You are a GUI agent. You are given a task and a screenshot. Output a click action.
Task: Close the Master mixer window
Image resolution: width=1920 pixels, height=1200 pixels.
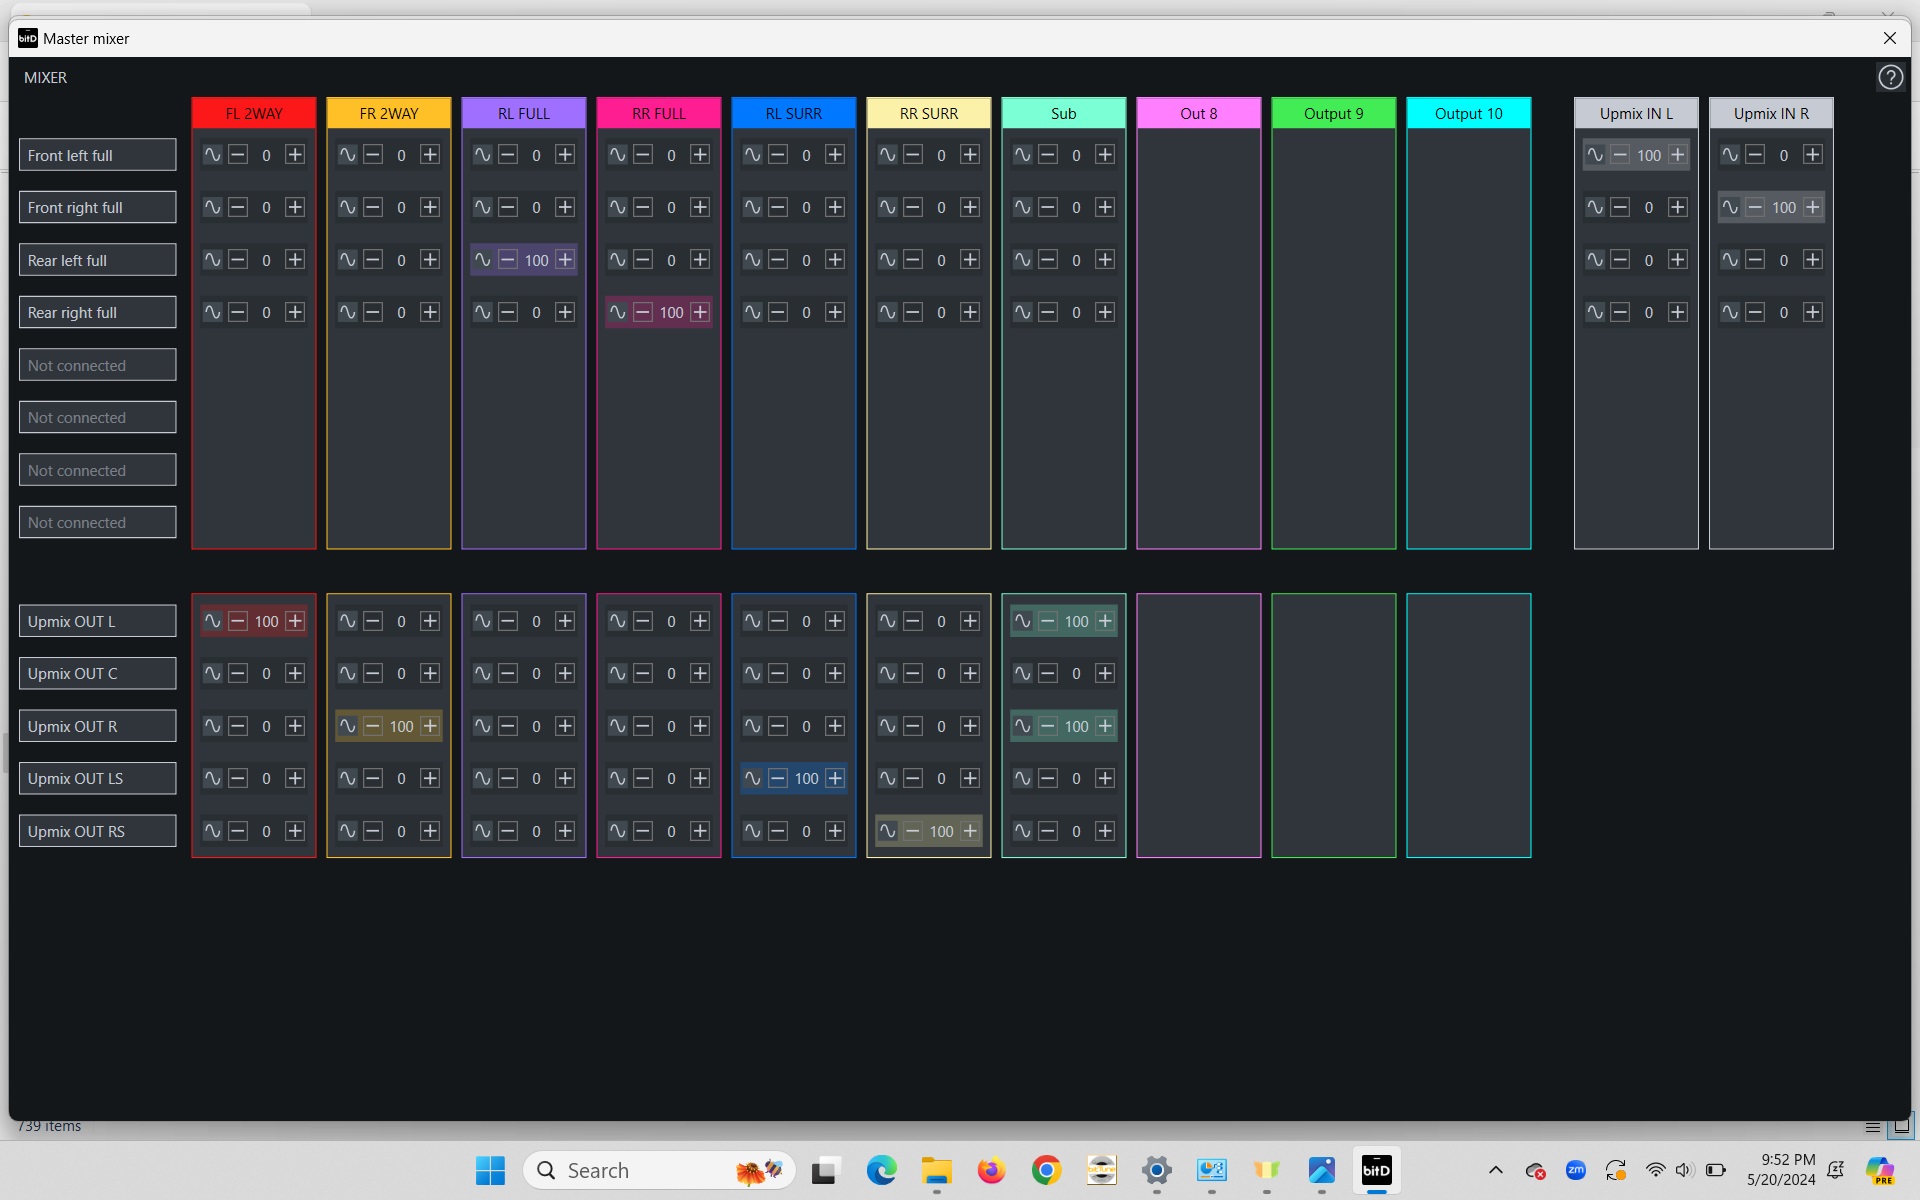[1889, 38]
